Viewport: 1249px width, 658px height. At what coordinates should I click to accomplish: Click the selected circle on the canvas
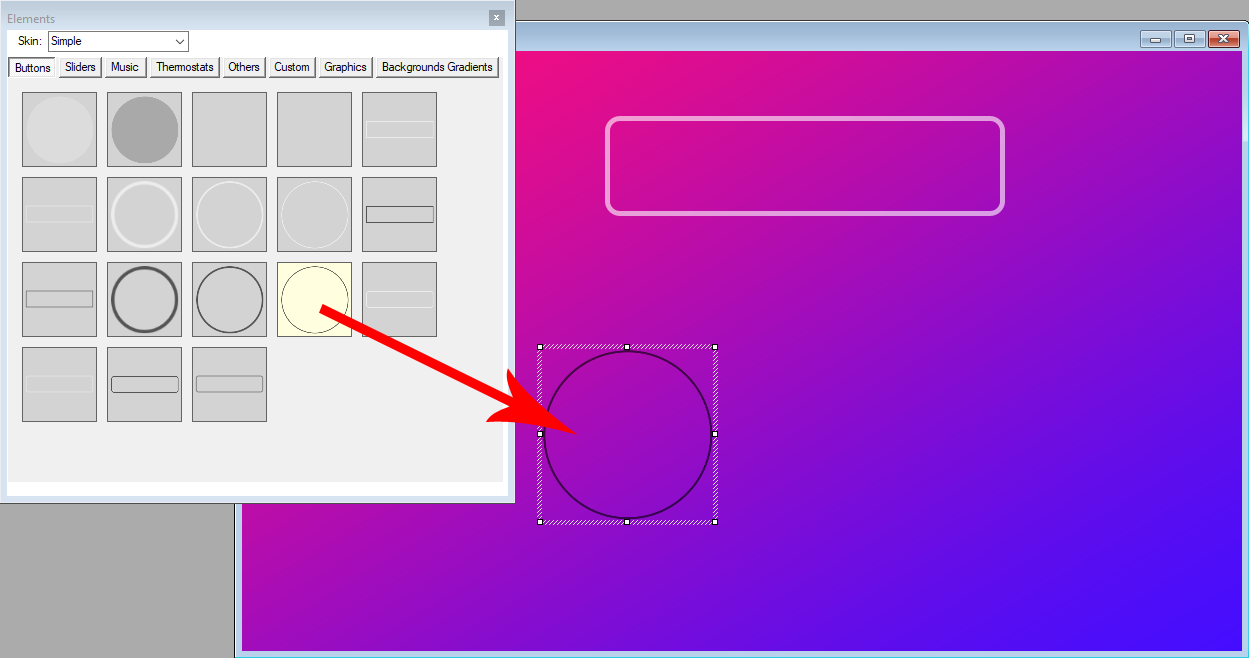(627, 434)
